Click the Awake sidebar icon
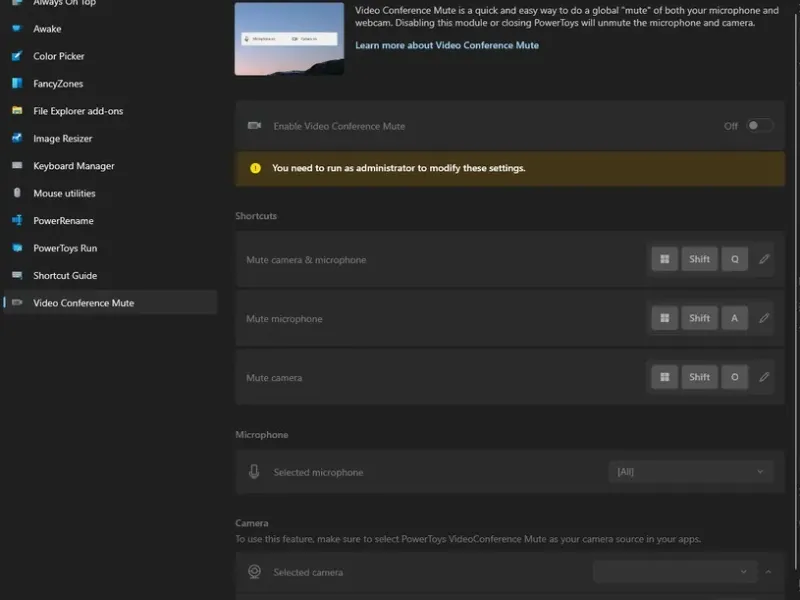The image size is (800, 600). (x=17, y=29)
